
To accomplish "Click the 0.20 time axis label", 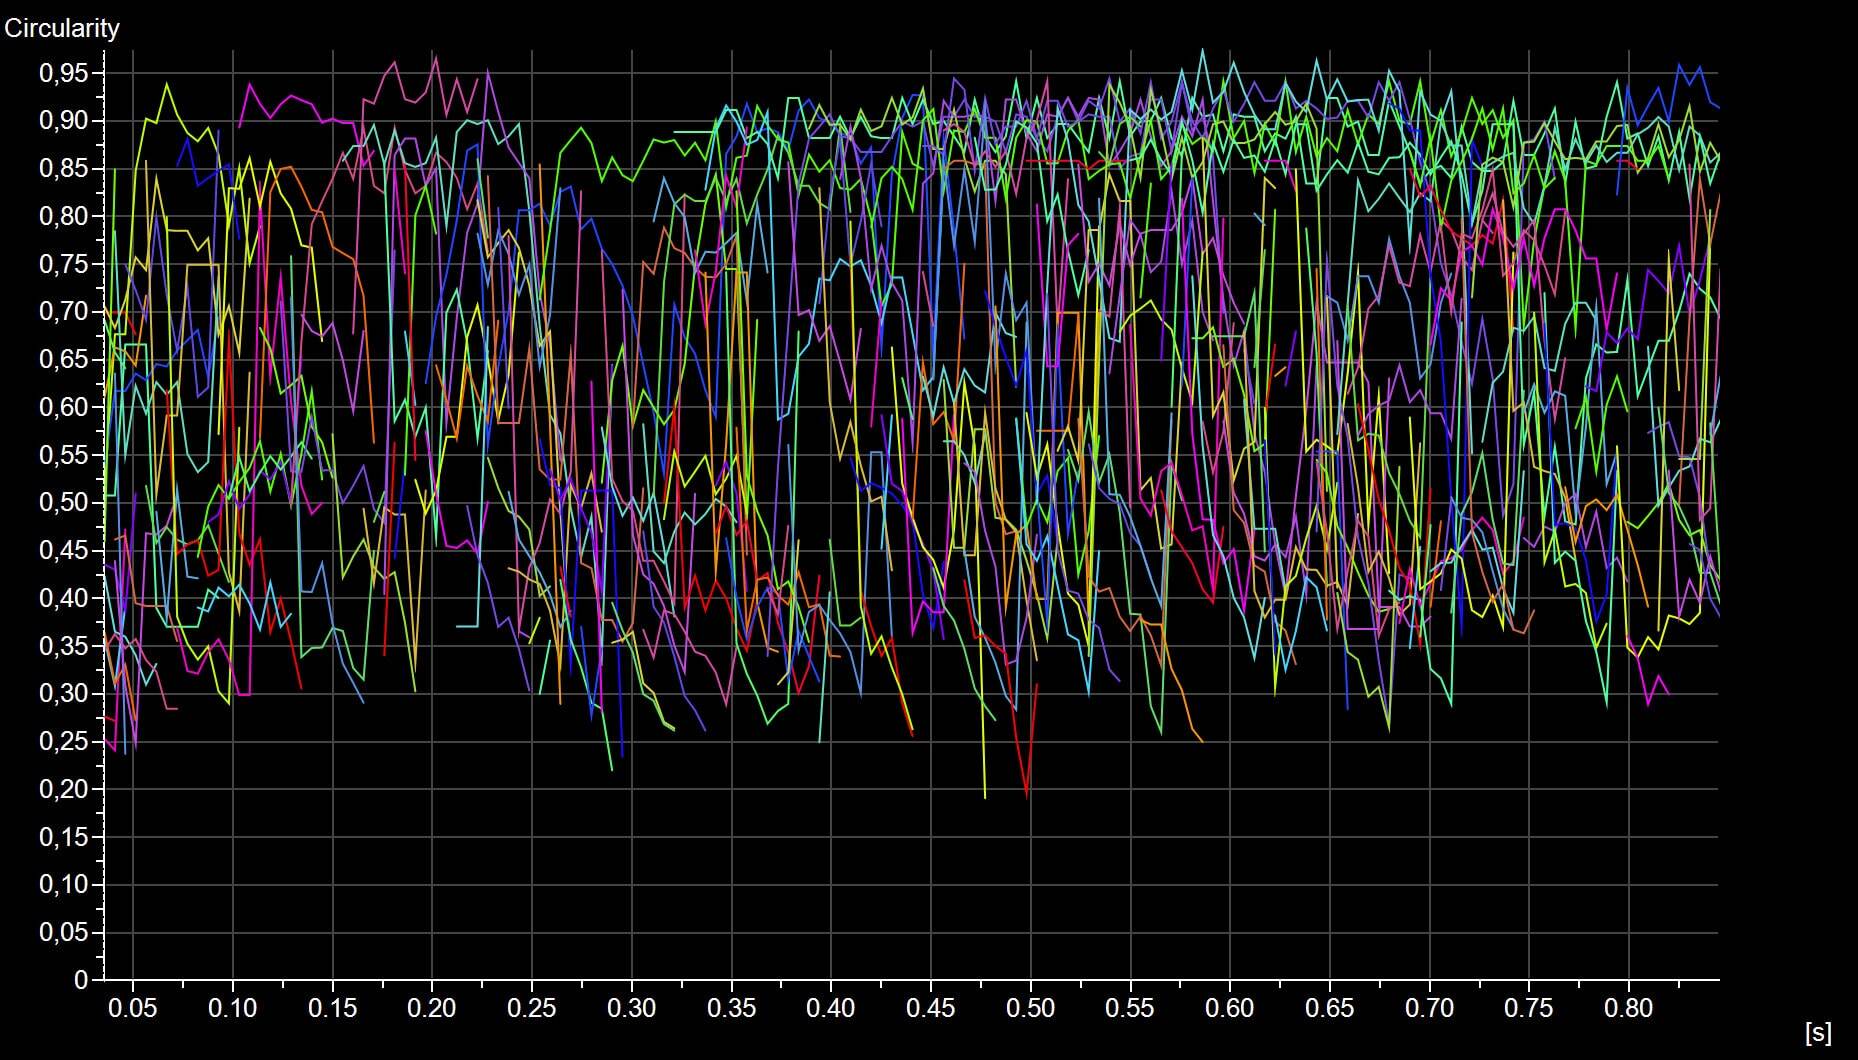I will [x=432, y=1008].
